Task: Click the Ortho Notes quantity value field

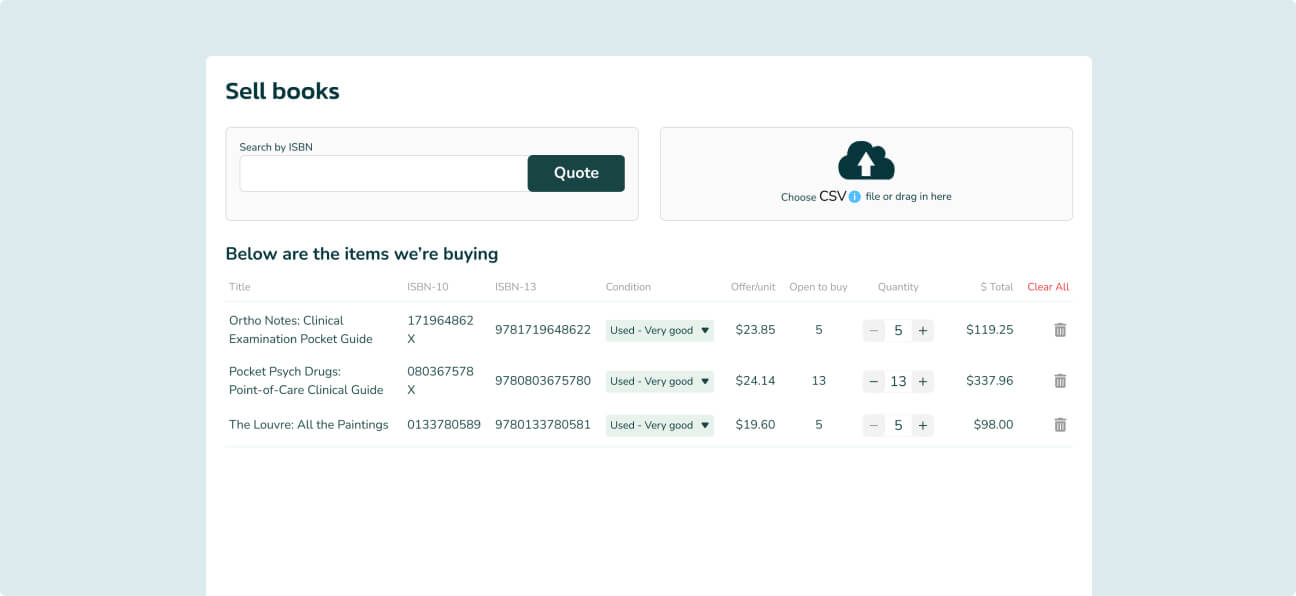Action: pos(898,330)
